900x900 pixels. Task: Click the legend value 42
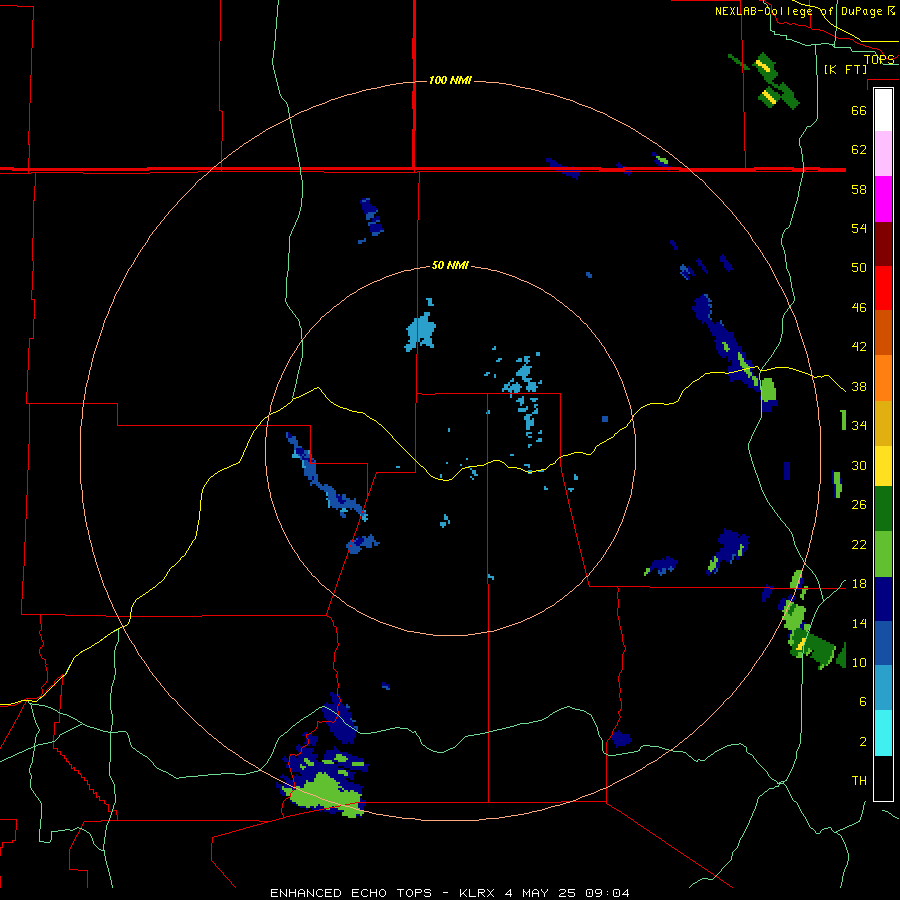tap(859, 347)
